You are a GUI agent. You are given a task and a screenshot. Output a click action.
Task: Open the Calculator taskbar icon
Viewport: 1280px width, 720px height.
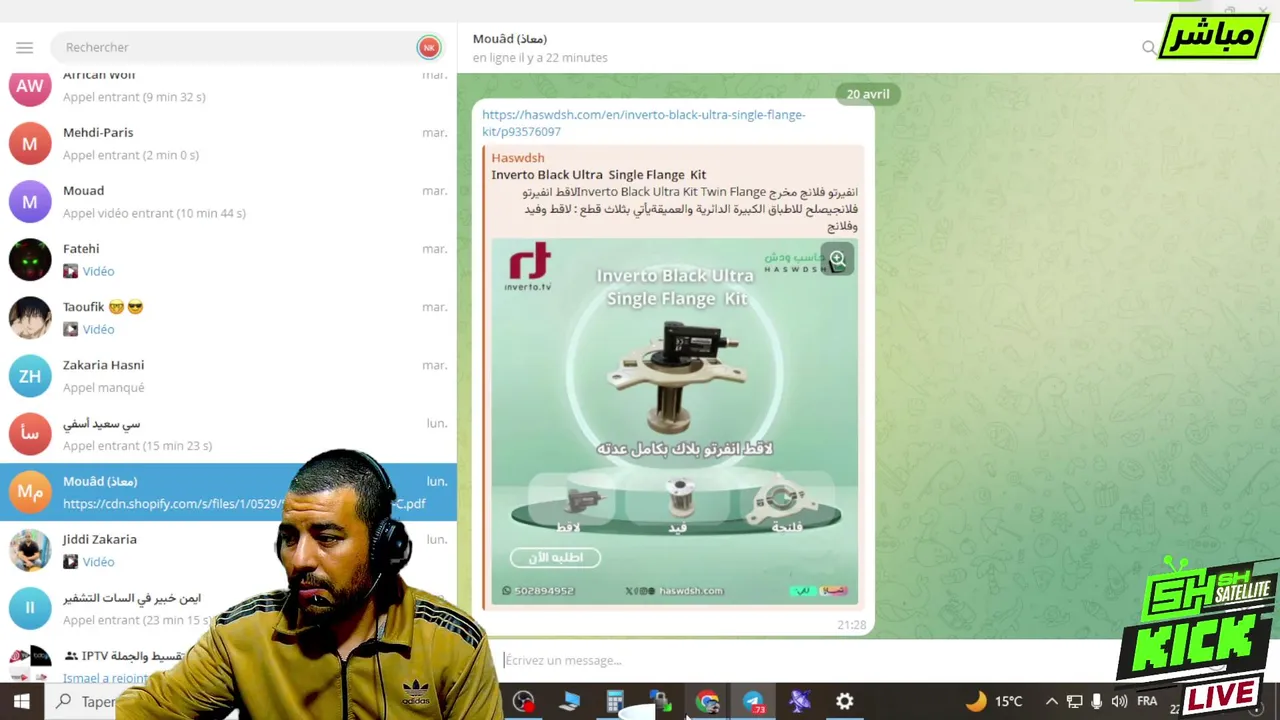(615, 701)
